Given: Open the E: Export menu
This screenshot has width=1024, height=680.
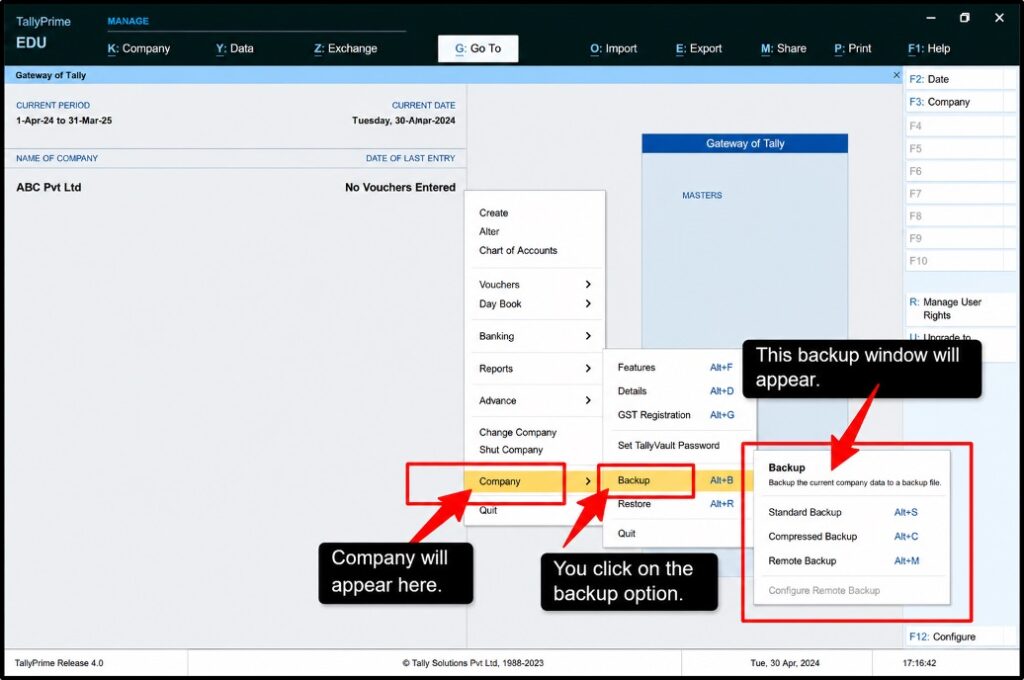Looking at the screenshot, I should [699, 48].
